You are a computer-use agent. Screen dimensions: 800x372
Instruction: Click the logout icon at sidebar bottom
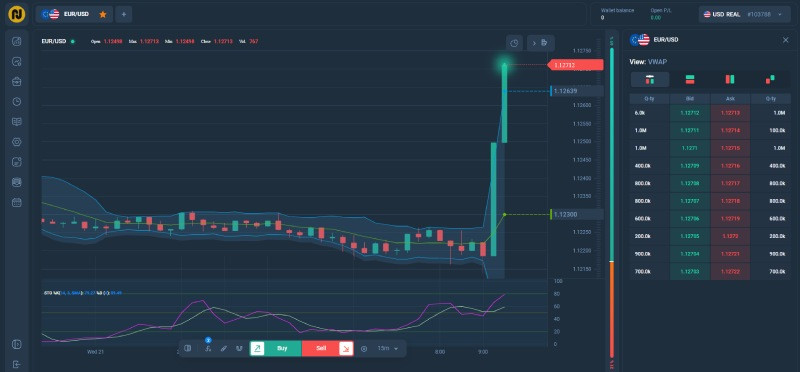[x=17, y=364]
